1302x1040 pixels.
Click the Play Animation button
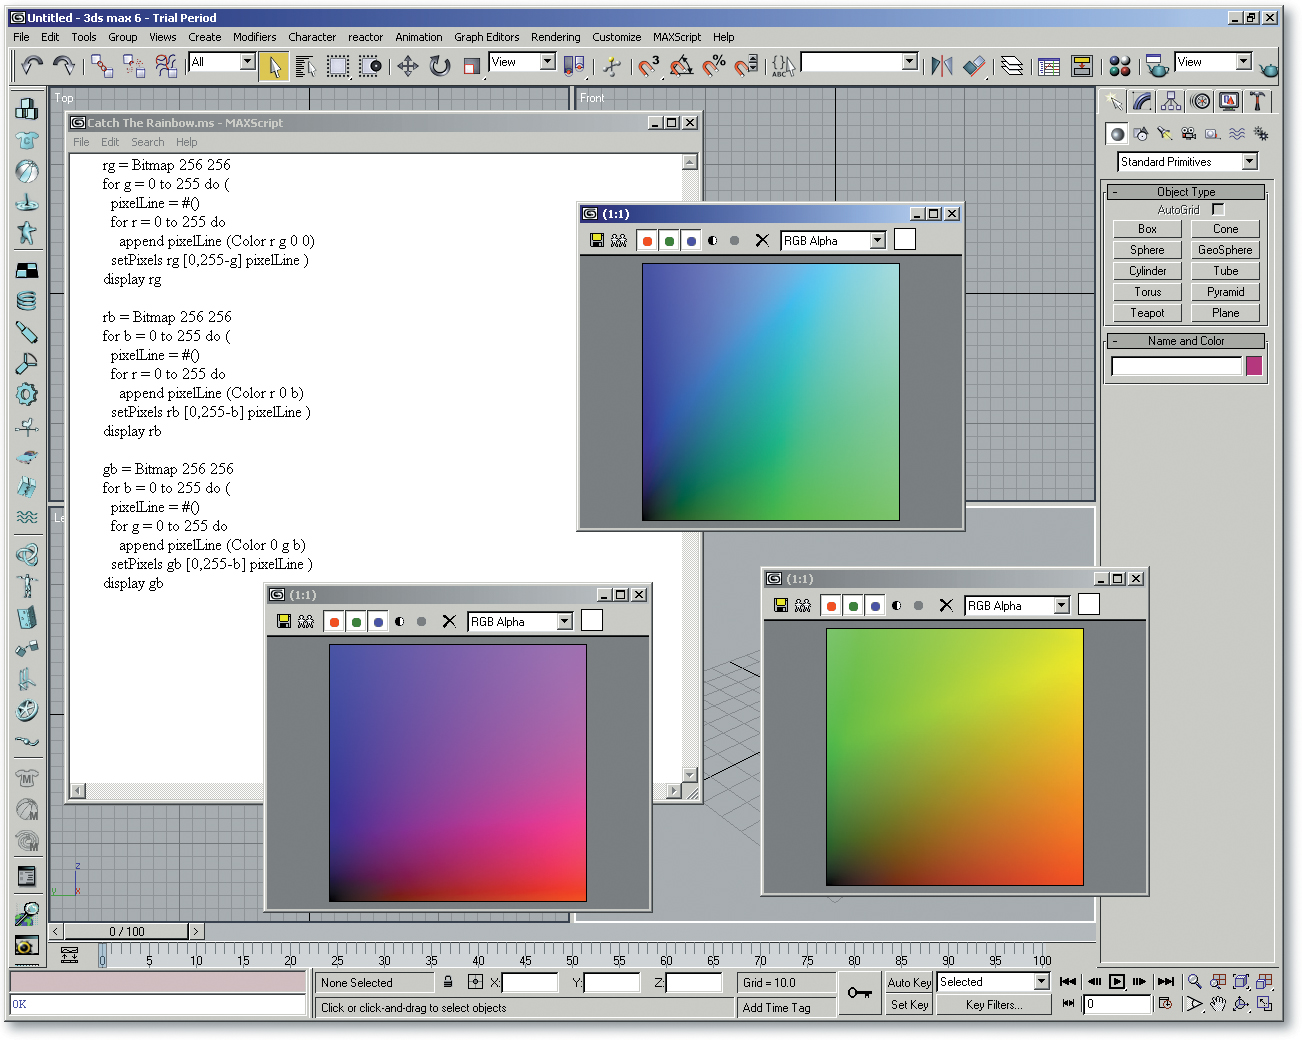1117,981
